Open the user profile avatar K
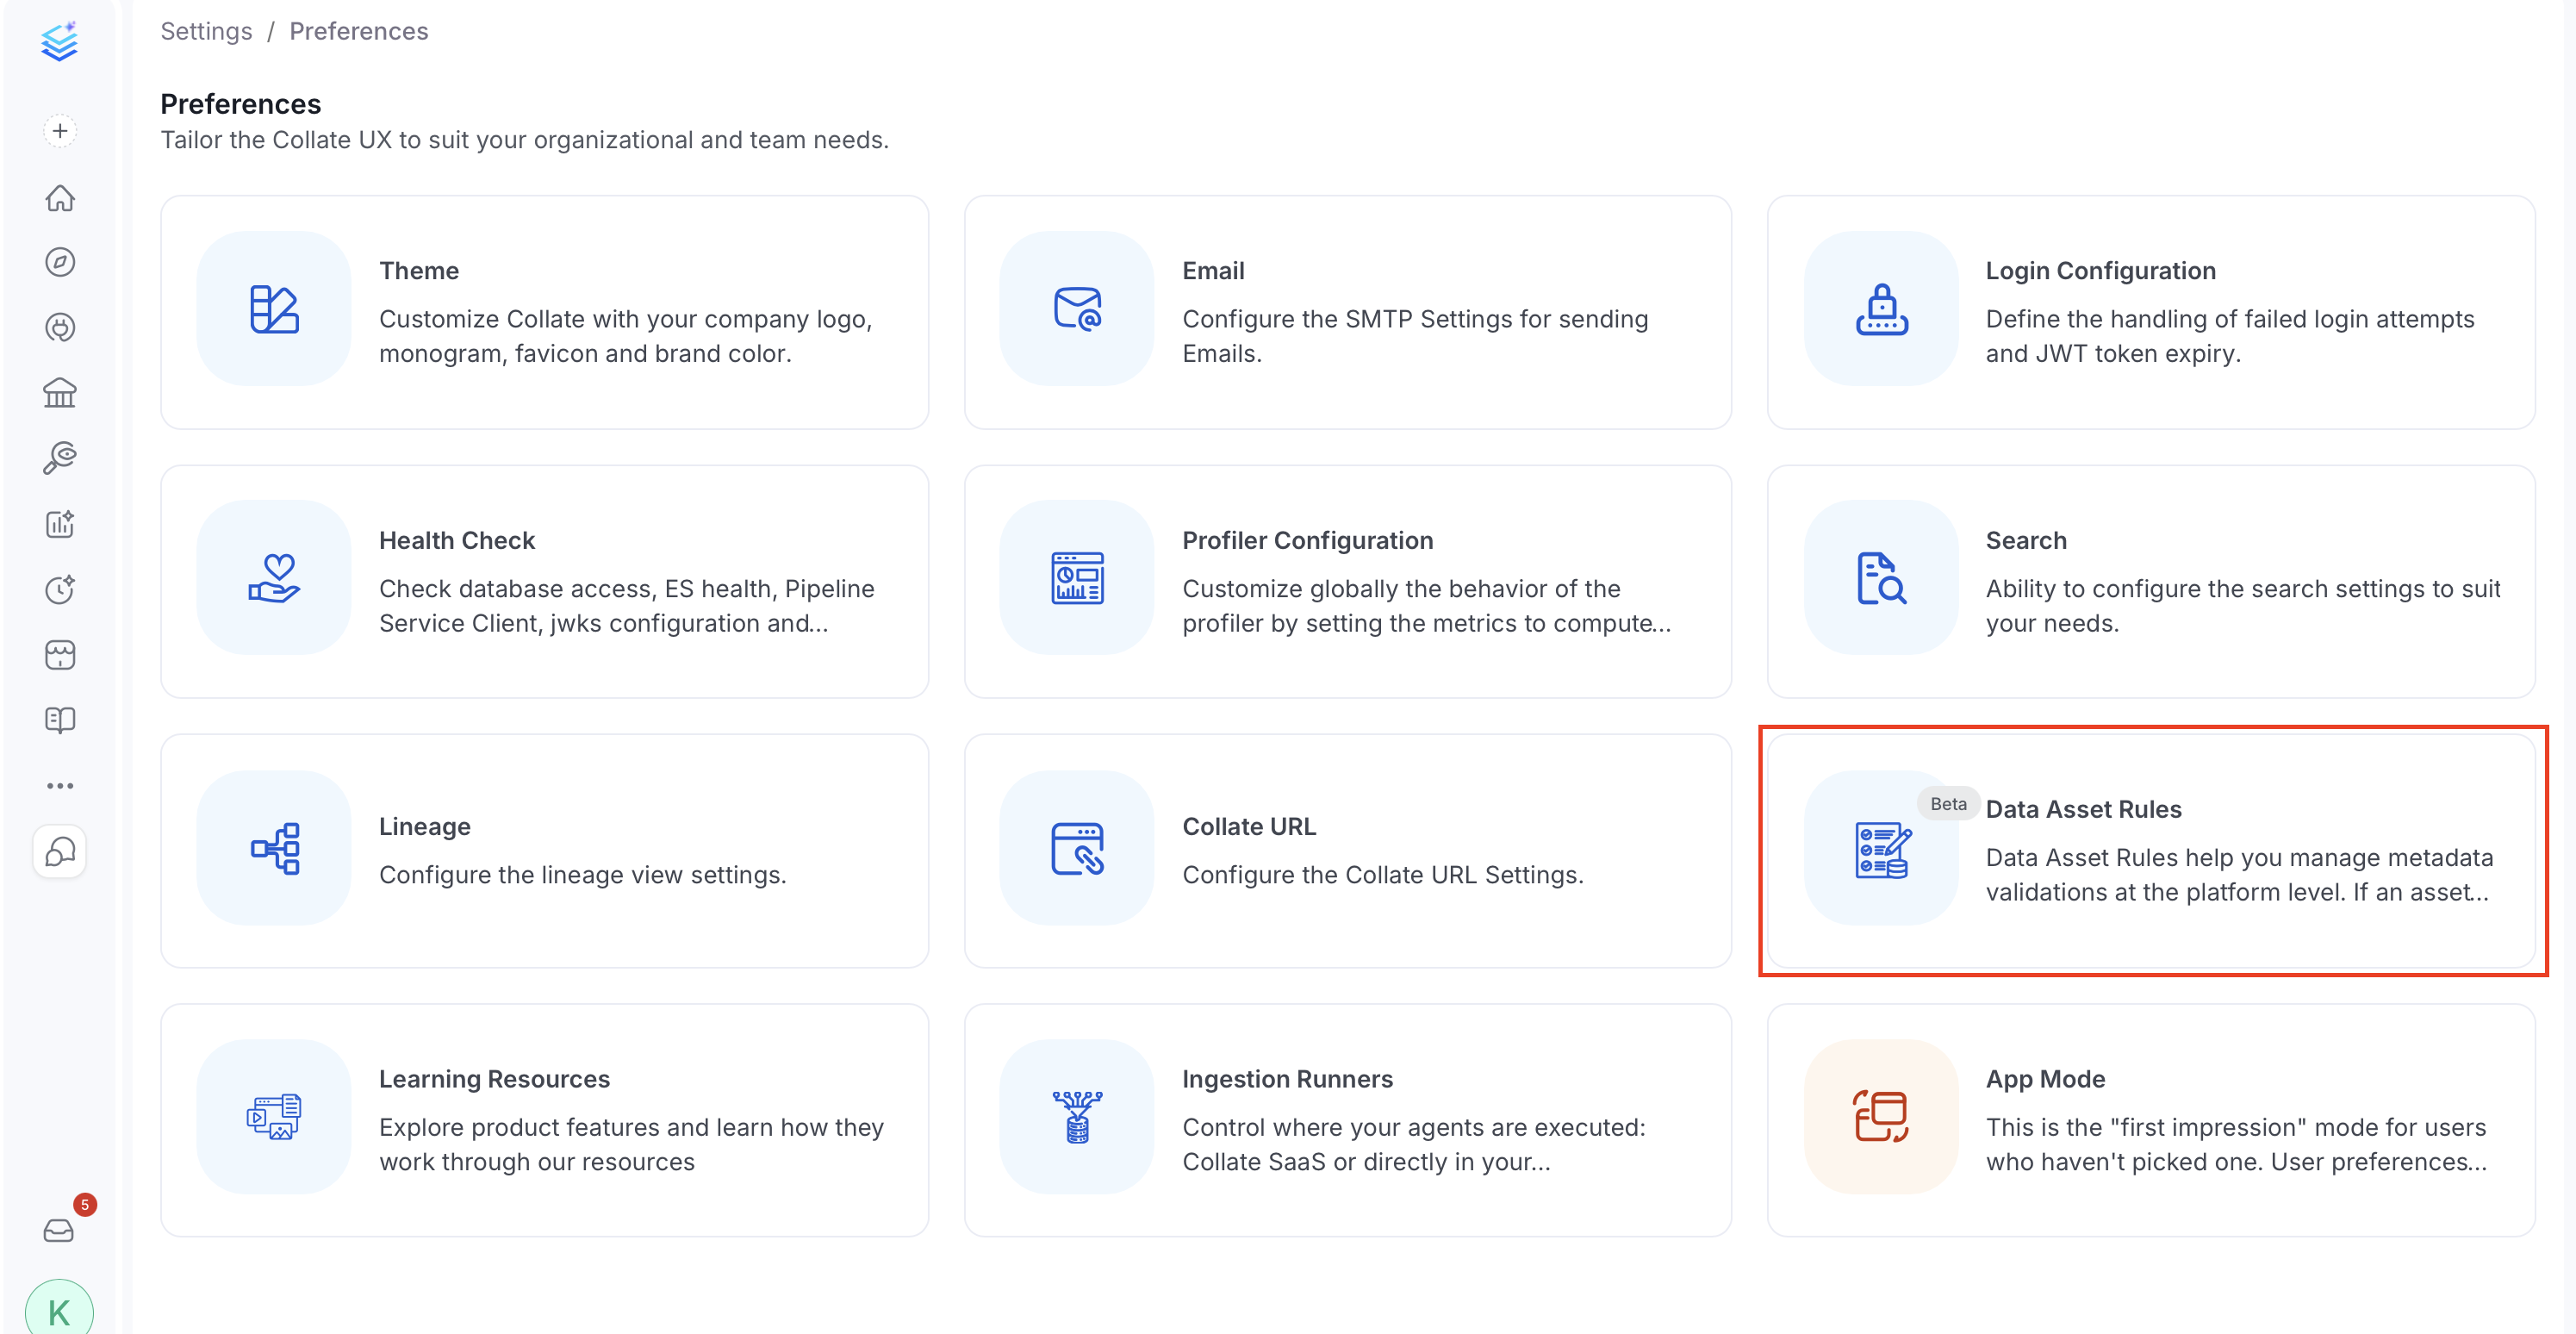The height and width of the screenshot is (1334, 2576). [x=59, y=1311]
